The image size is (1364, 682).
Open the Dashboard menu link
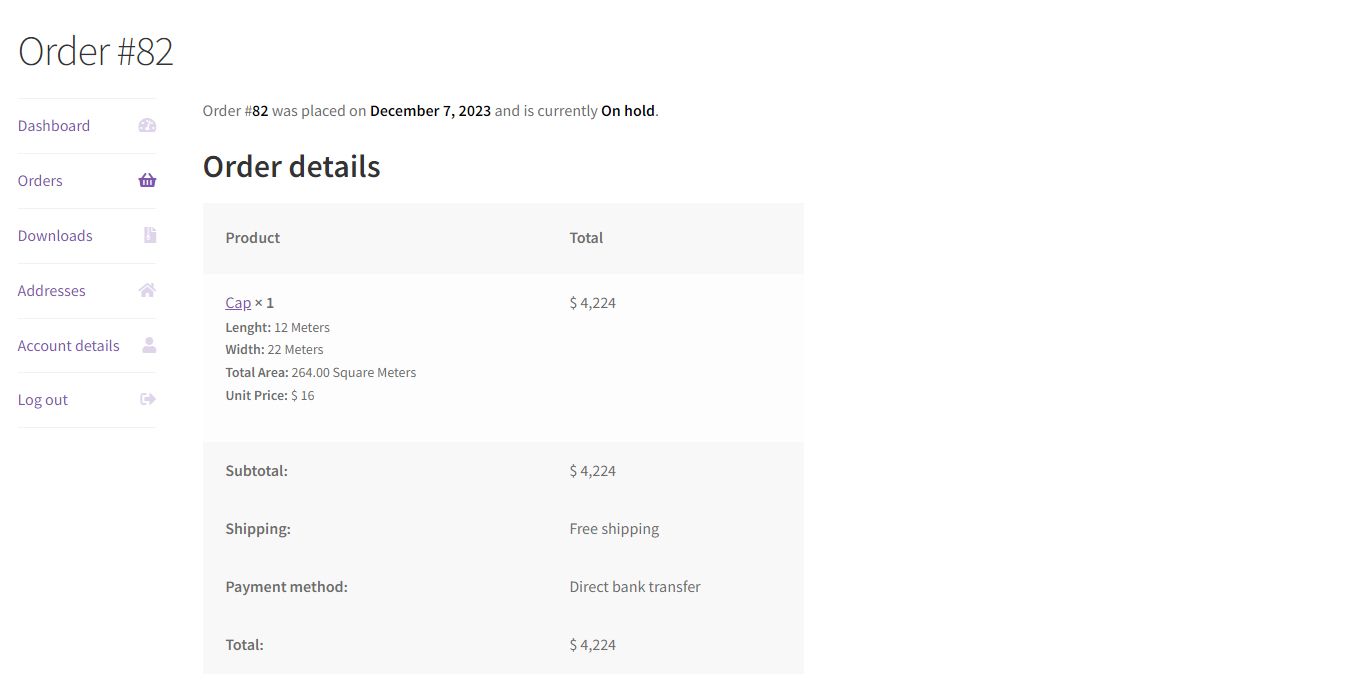tap(54, 126)
